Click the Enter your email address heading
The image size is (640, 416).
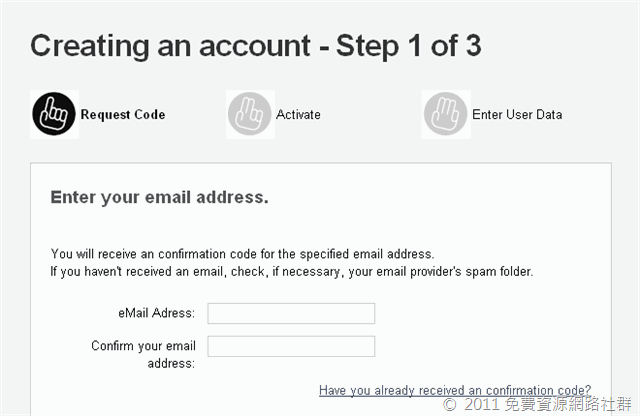(160, 198)
